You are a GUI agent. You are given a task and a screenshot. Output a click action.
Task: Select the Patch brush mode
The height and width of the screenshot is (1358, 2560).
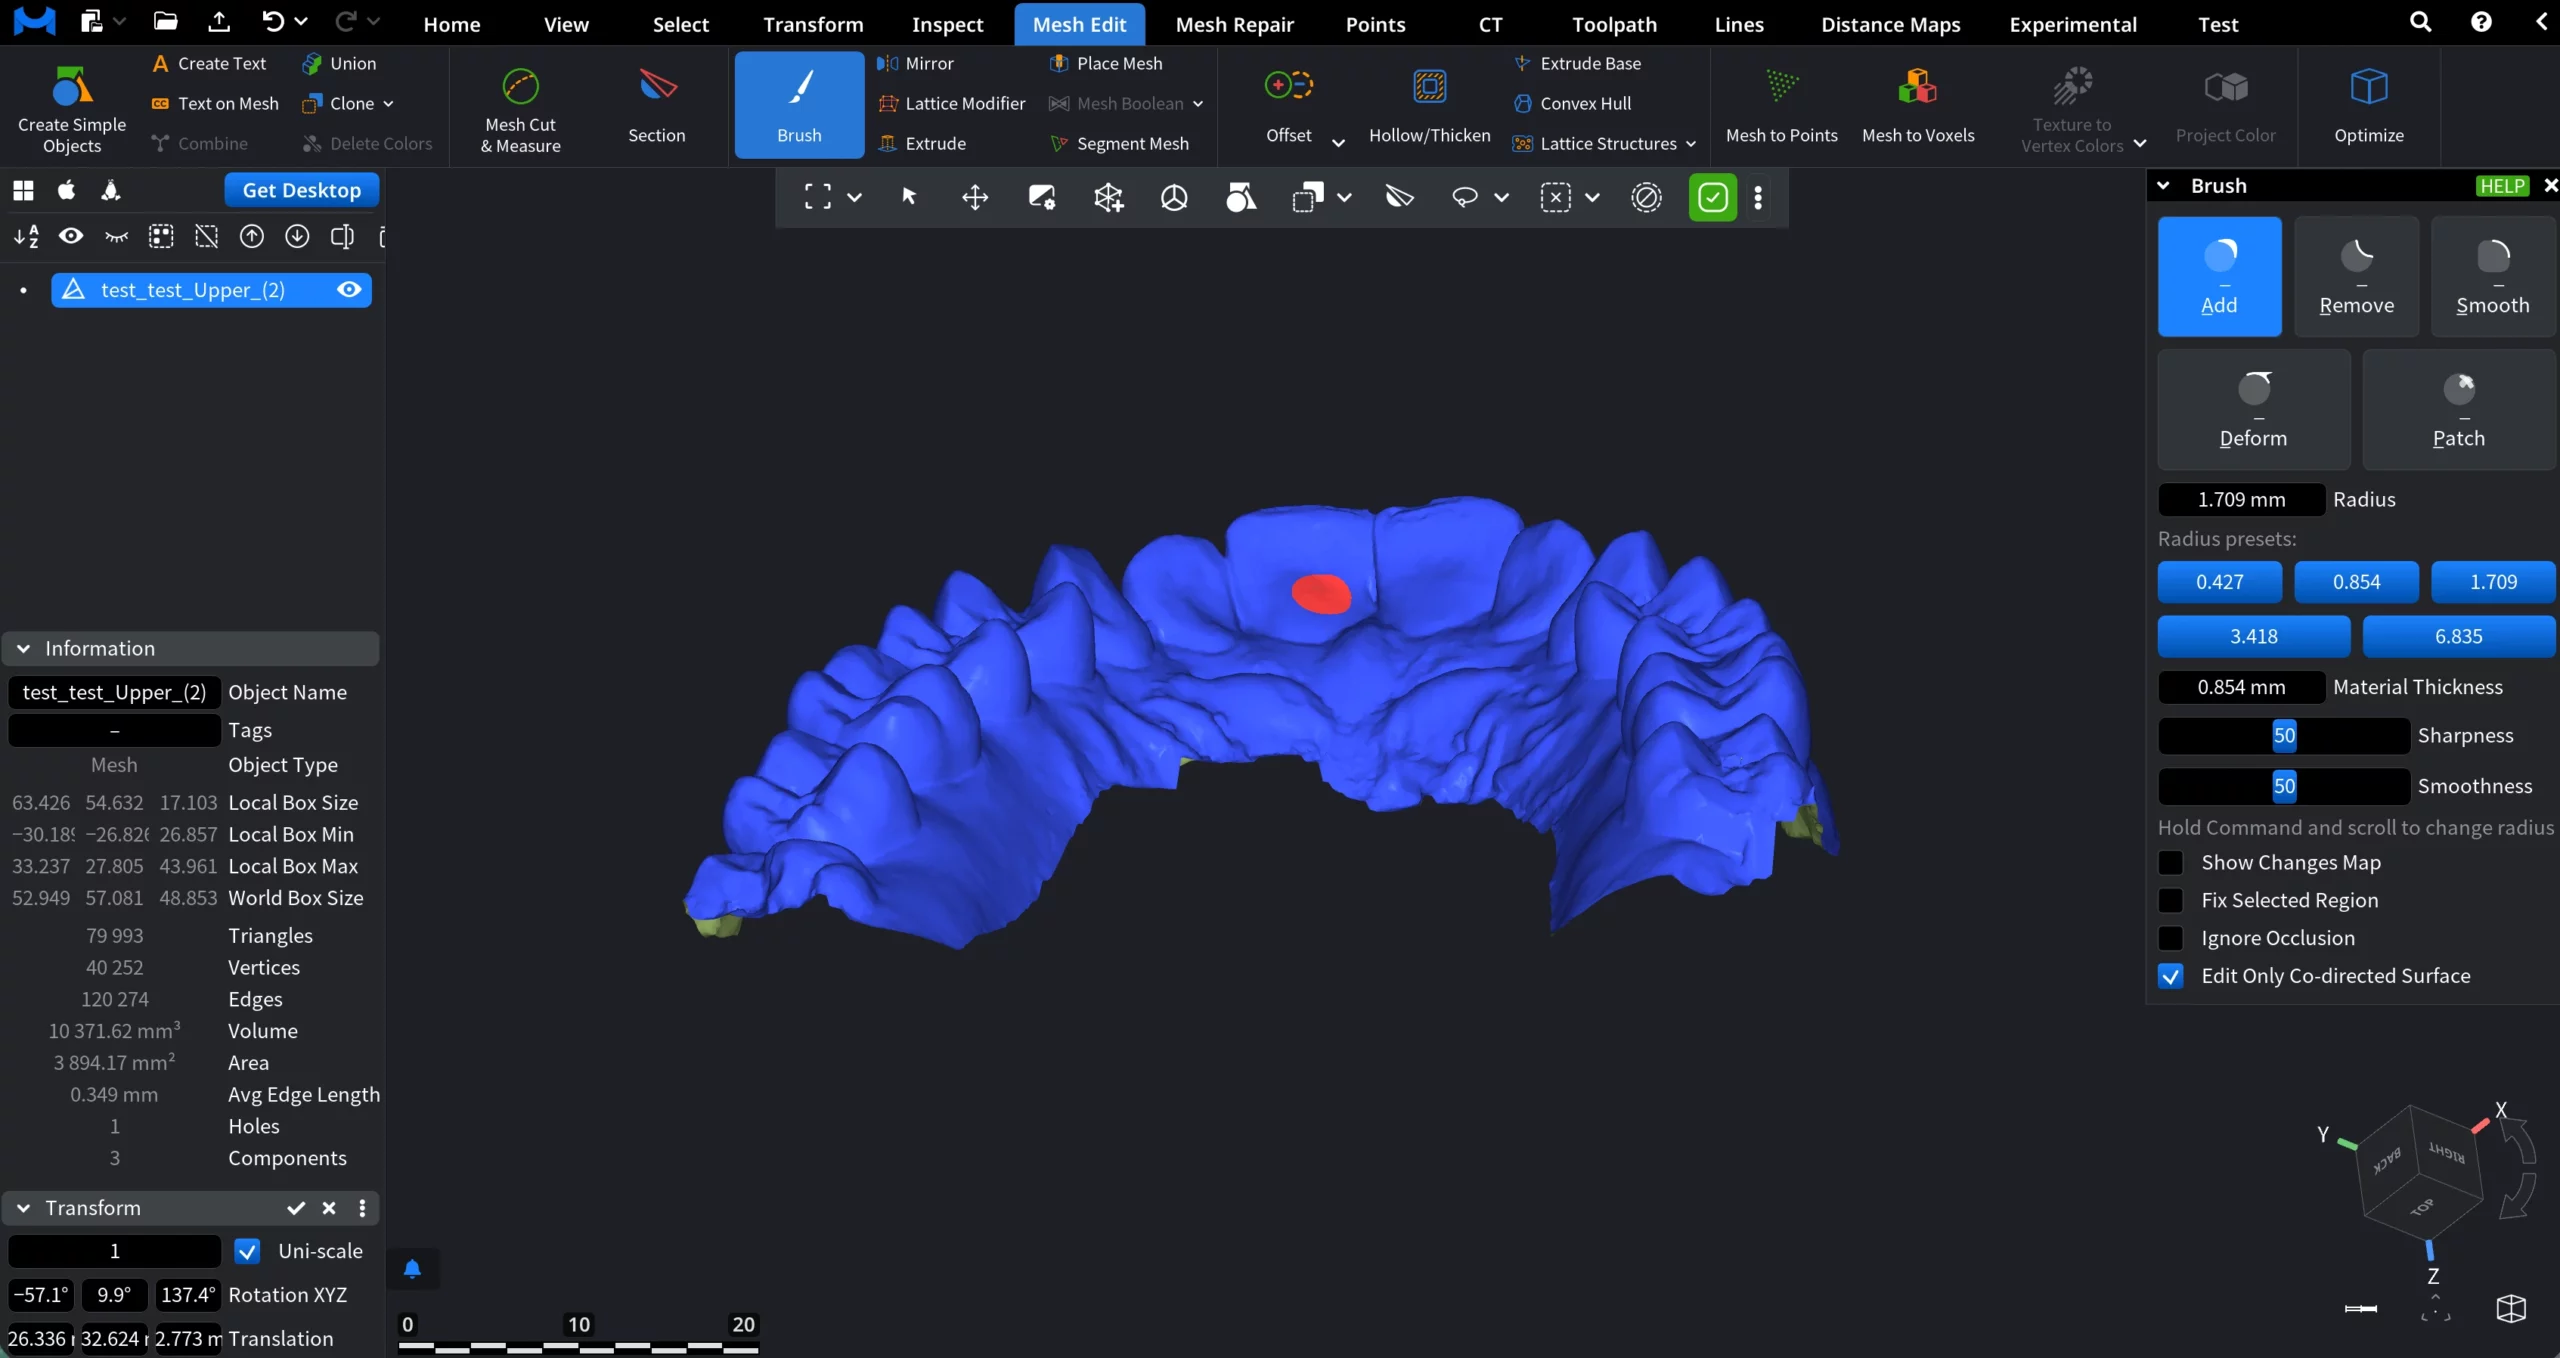(x=2458, y=409)
